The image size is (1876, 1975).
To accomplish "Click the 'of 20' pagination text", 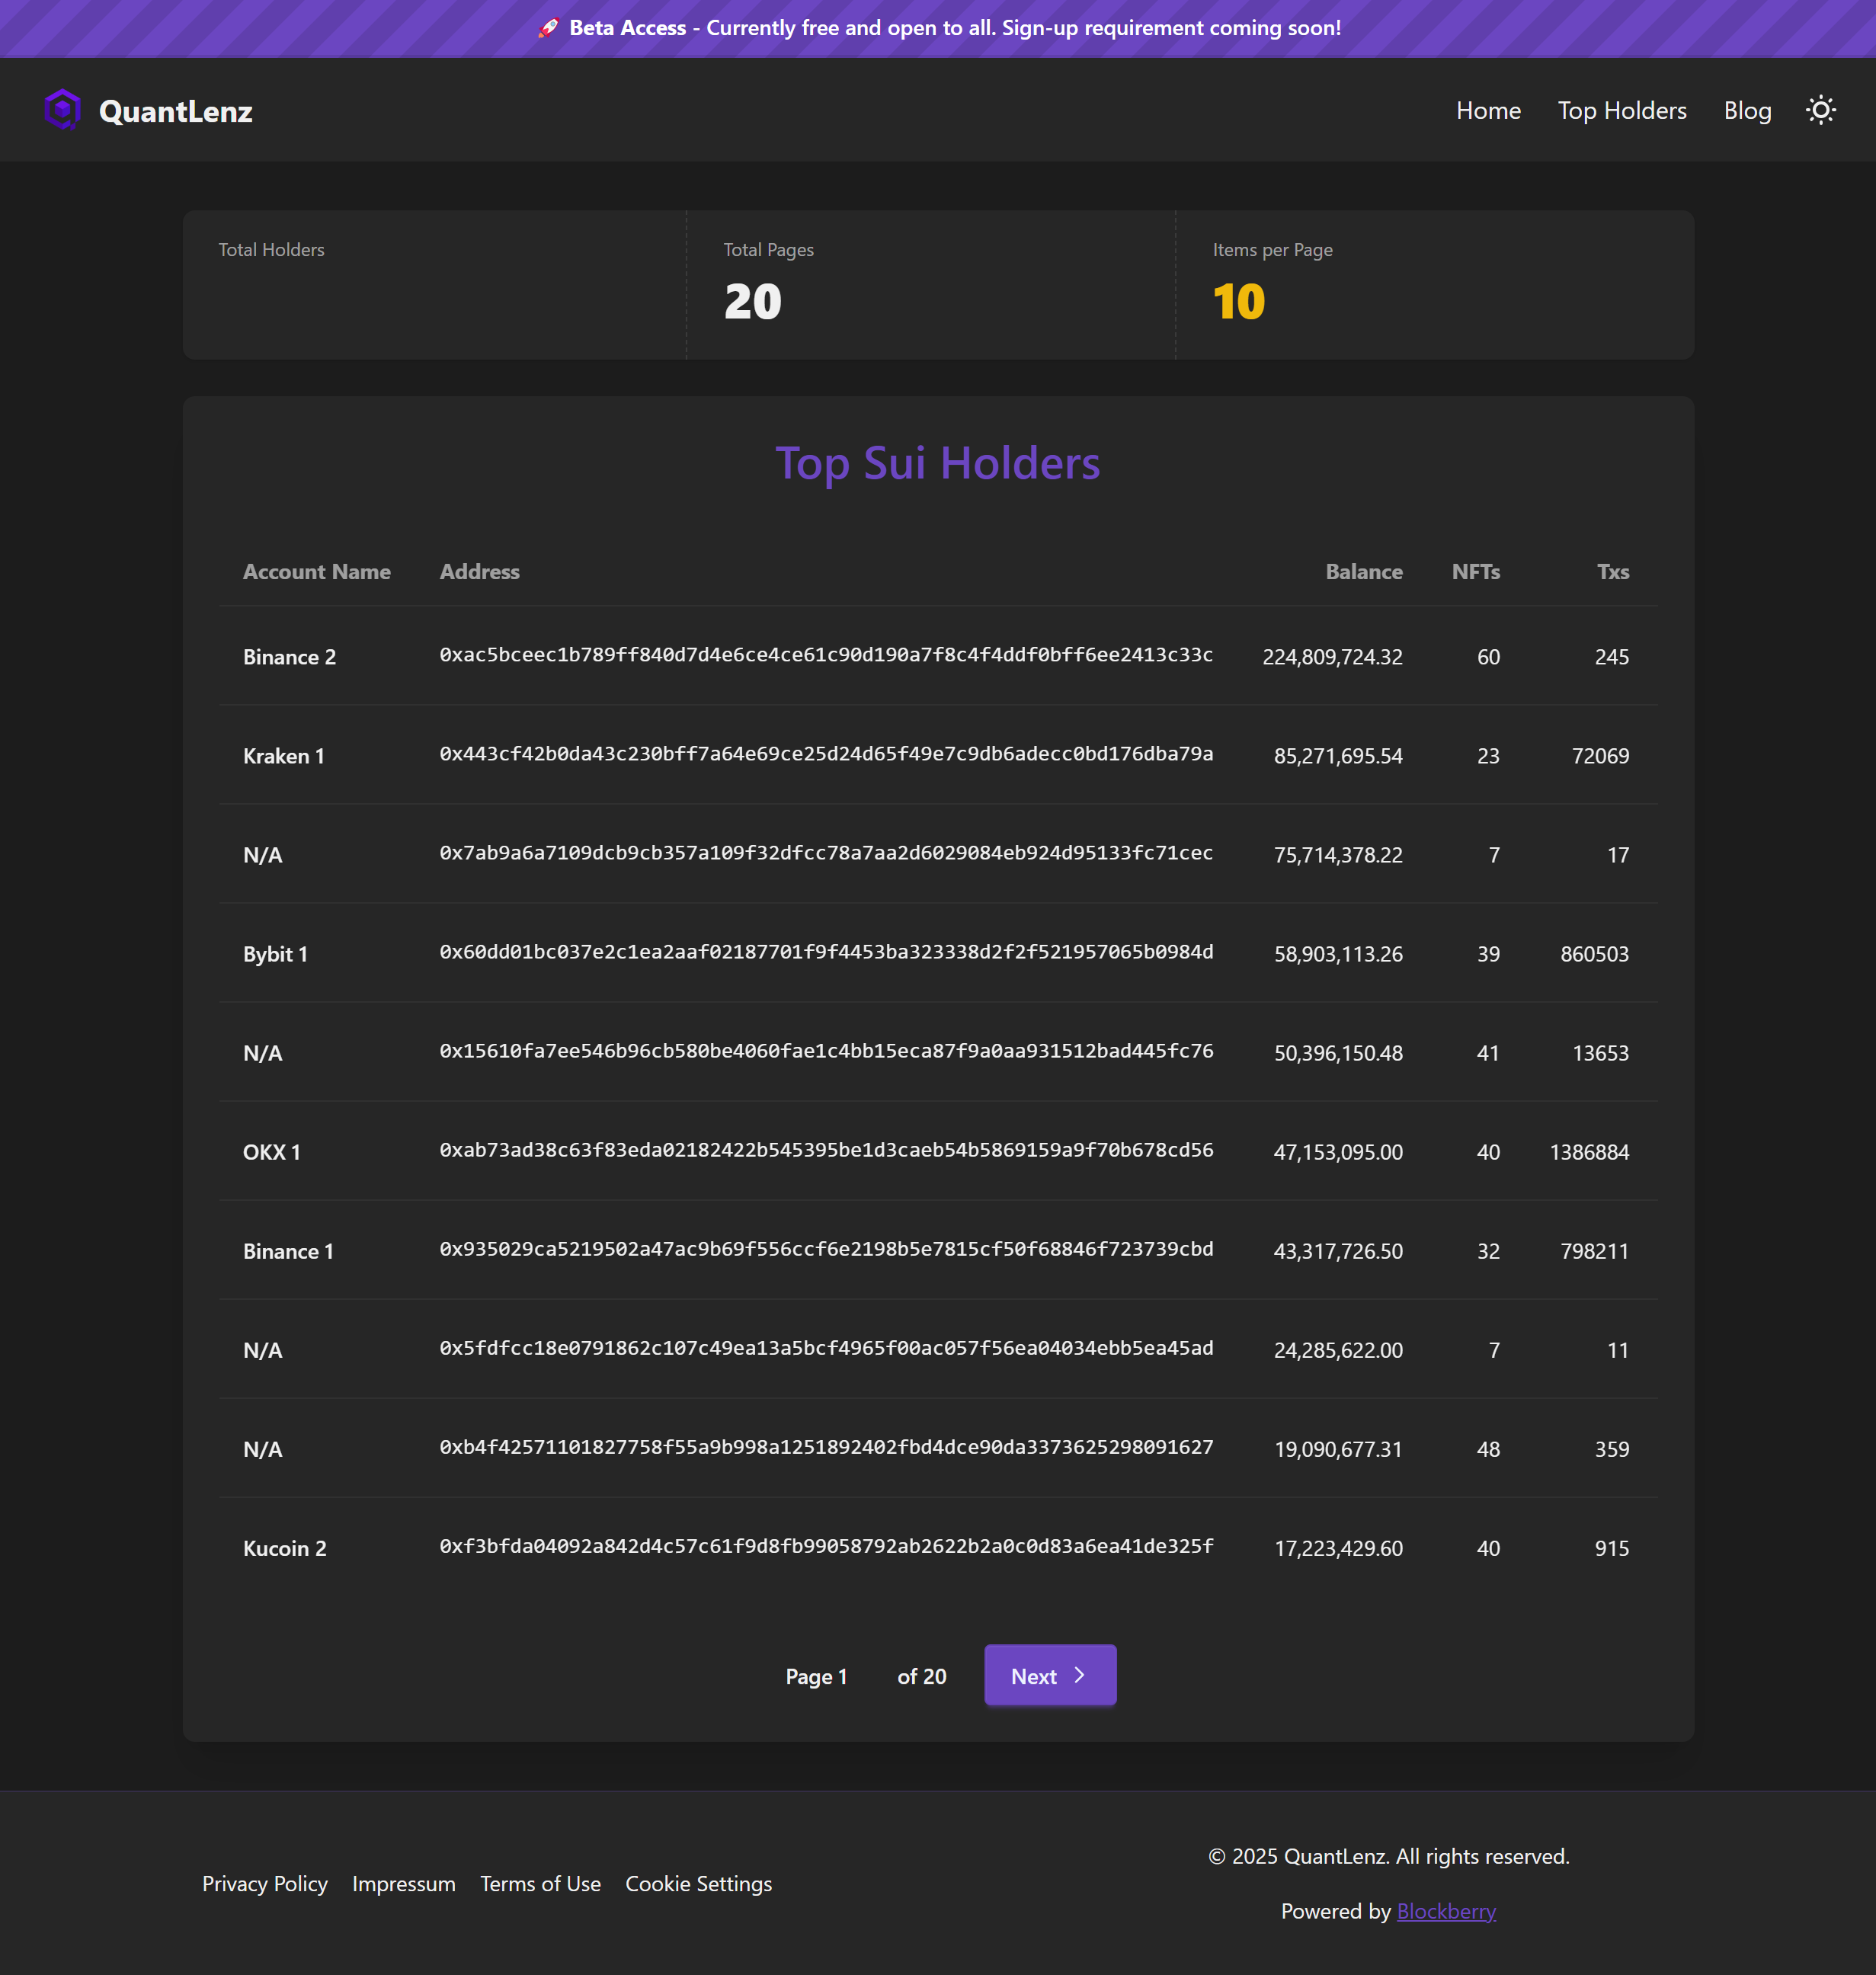I will pos(922,1677).
